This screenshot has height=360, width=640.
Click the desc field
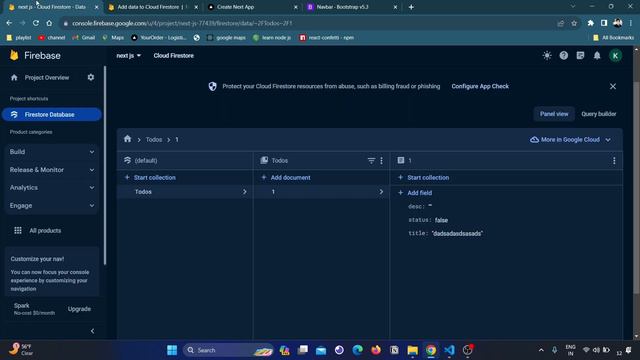click(x=420, y=207)
